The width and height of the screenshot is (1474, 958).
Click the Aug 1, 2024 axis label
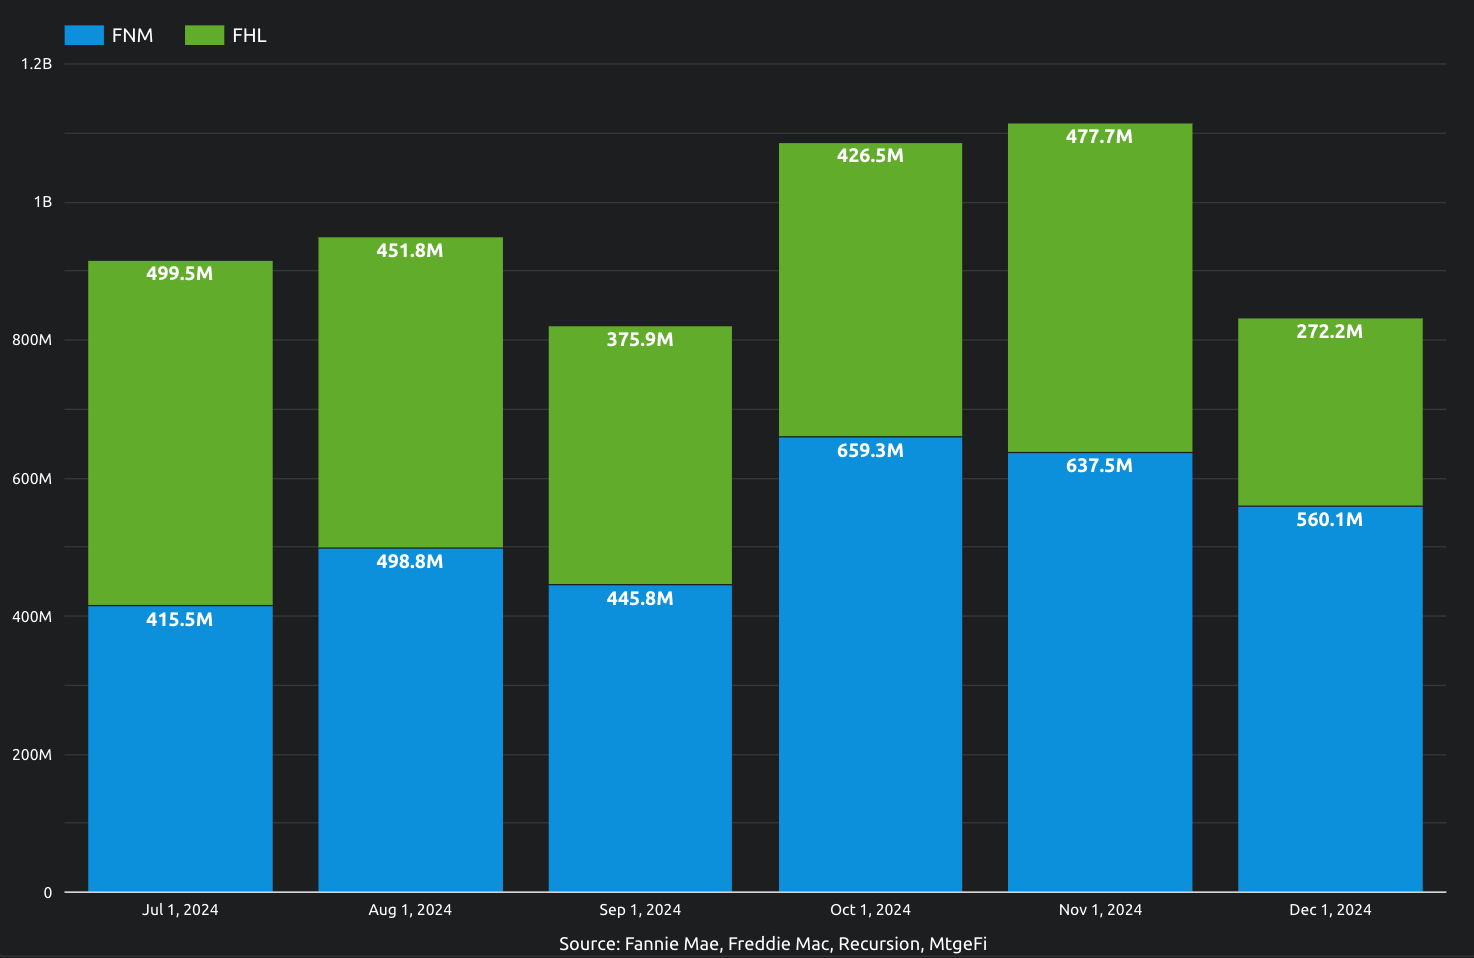(410, 910)
